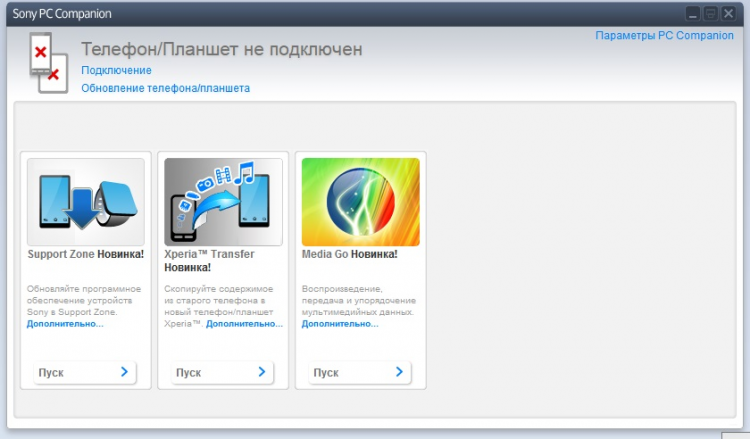
Task: Open Параметры PC Companion settings link
Action: point(664,35)
